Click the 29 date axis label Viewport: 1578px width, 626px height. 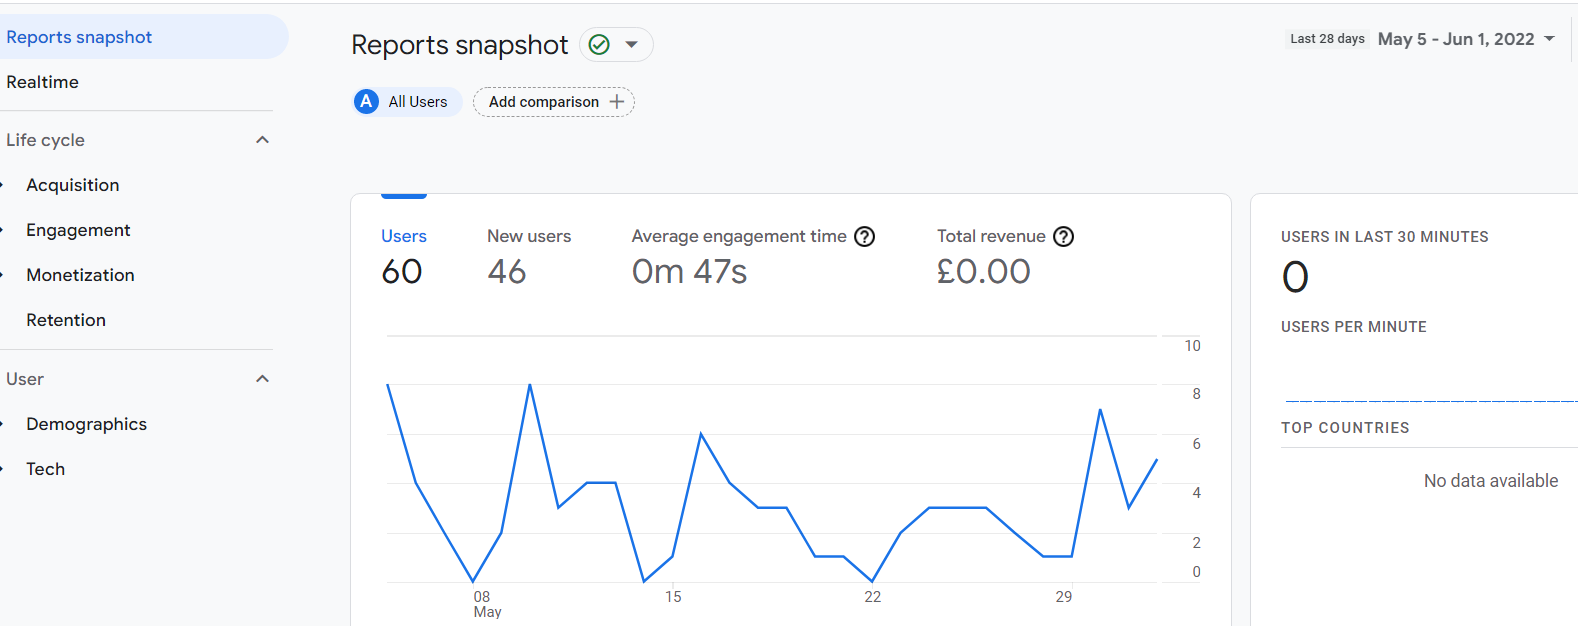[x=1064, y=597]
